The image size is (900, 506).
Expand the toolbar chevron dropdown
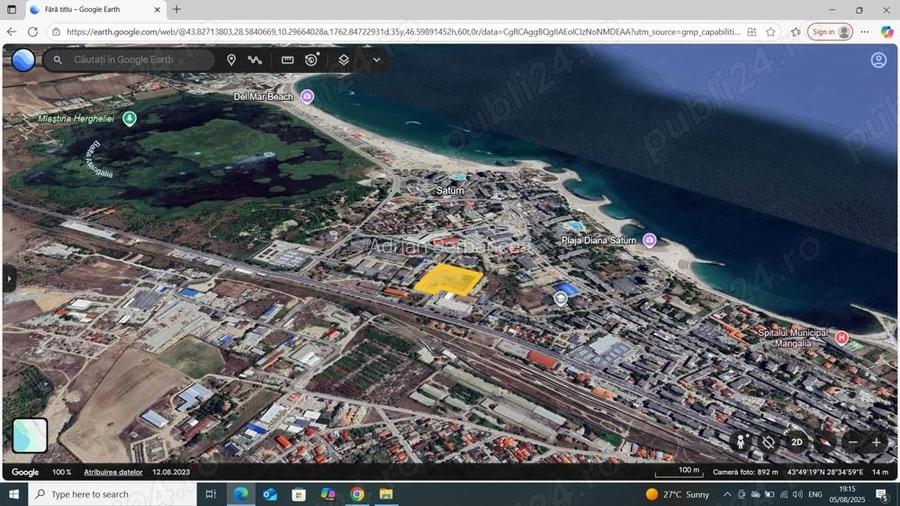click(376, 60)
